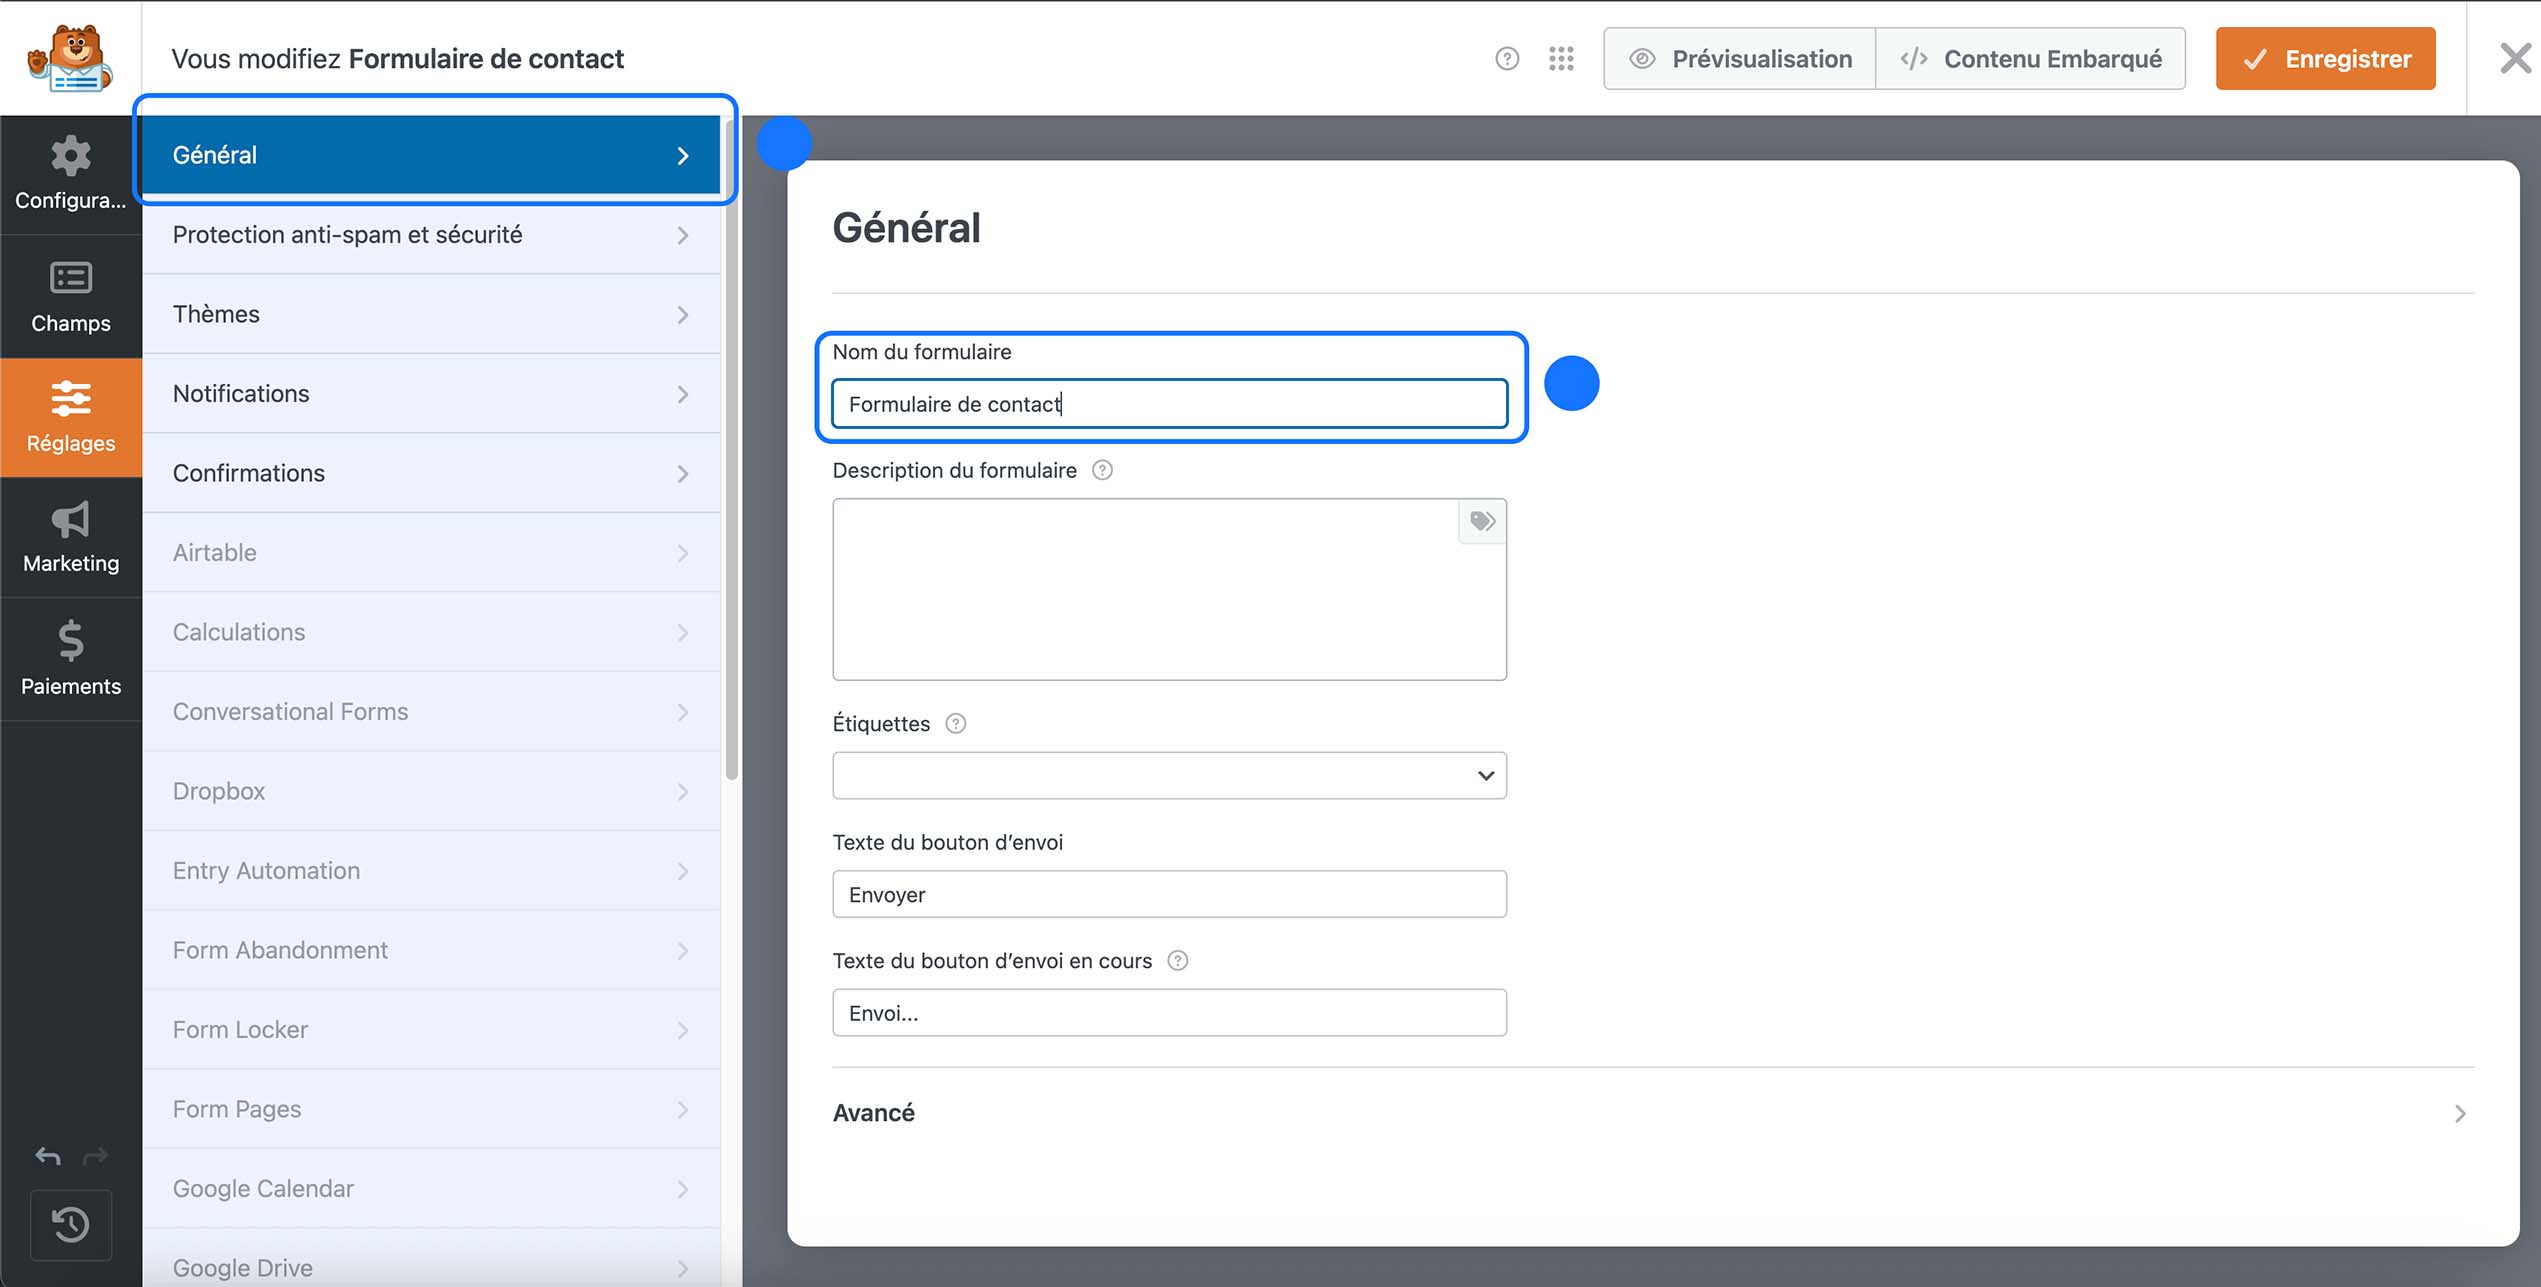Open the Marketing integrations panel
The image size is (2541, 1287).
[x=70, y=538]
